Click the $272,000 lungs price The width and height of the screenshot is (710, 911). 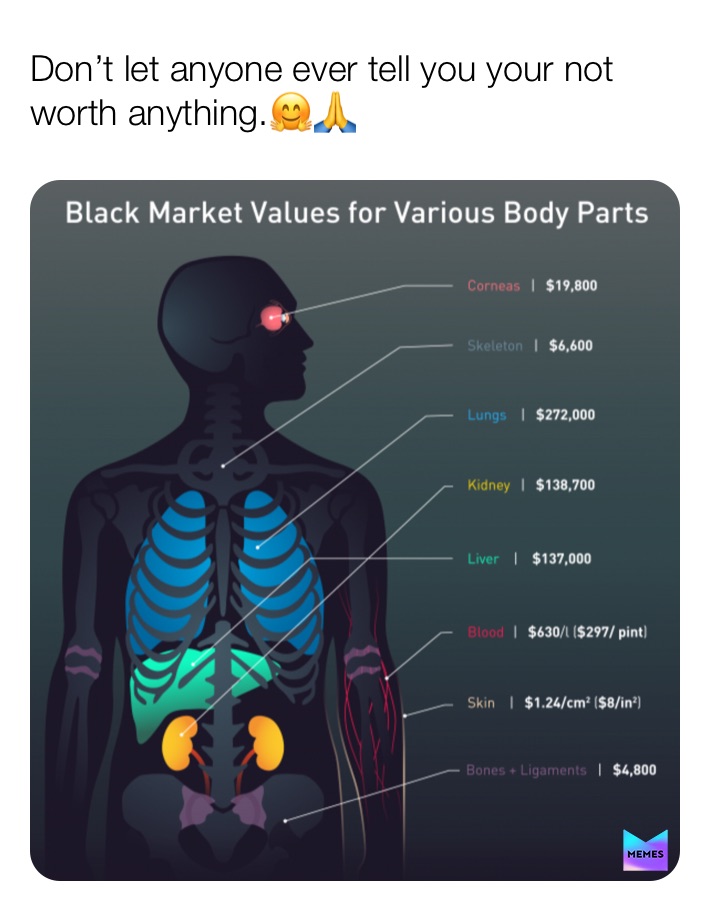click(x=565, y=415)
